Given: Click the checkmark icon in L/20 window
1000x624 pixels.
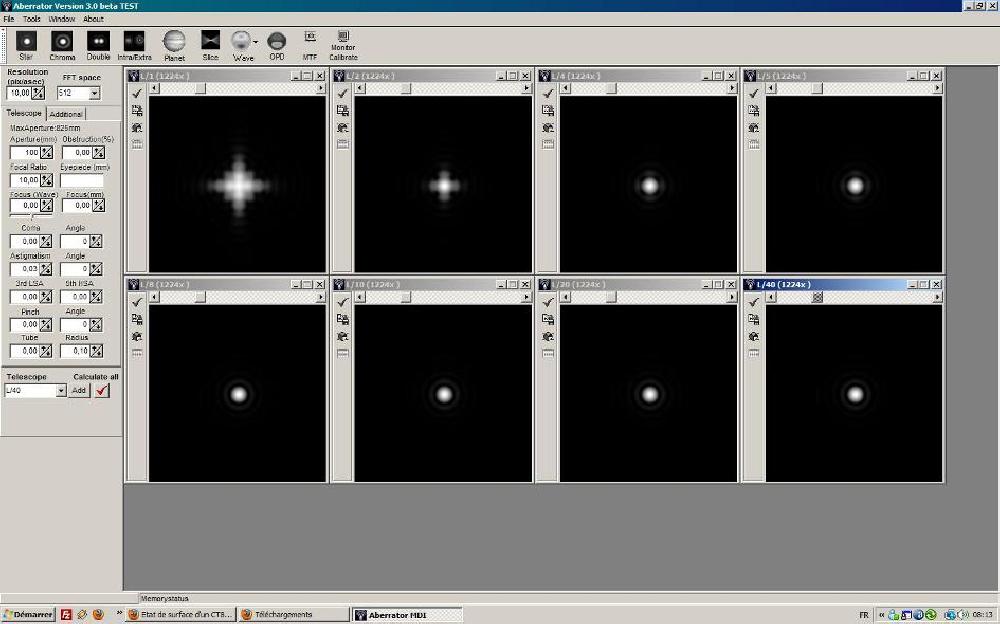Looking at the screenshot, I should coord(548,302).
